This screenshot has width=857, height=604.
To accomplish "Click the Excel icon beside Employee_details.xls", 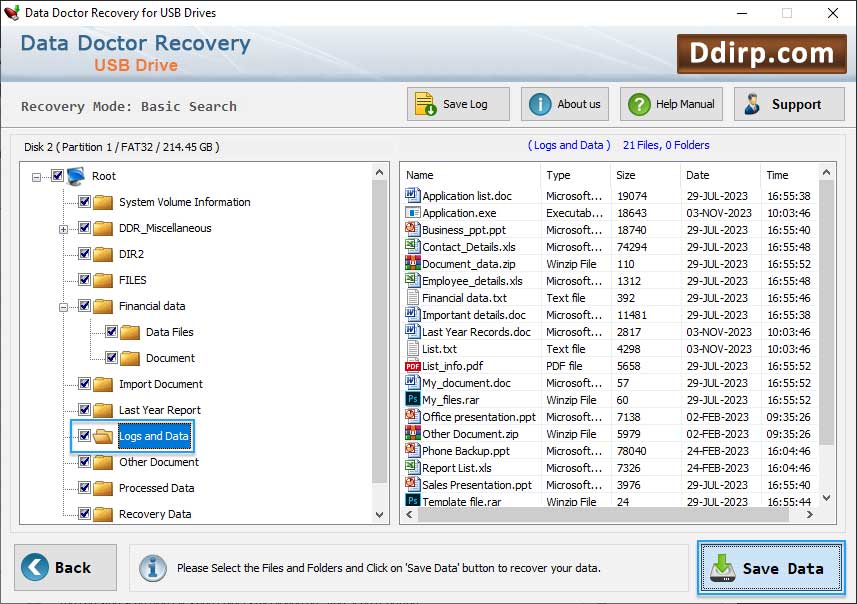I will click(x=412, y=279).
